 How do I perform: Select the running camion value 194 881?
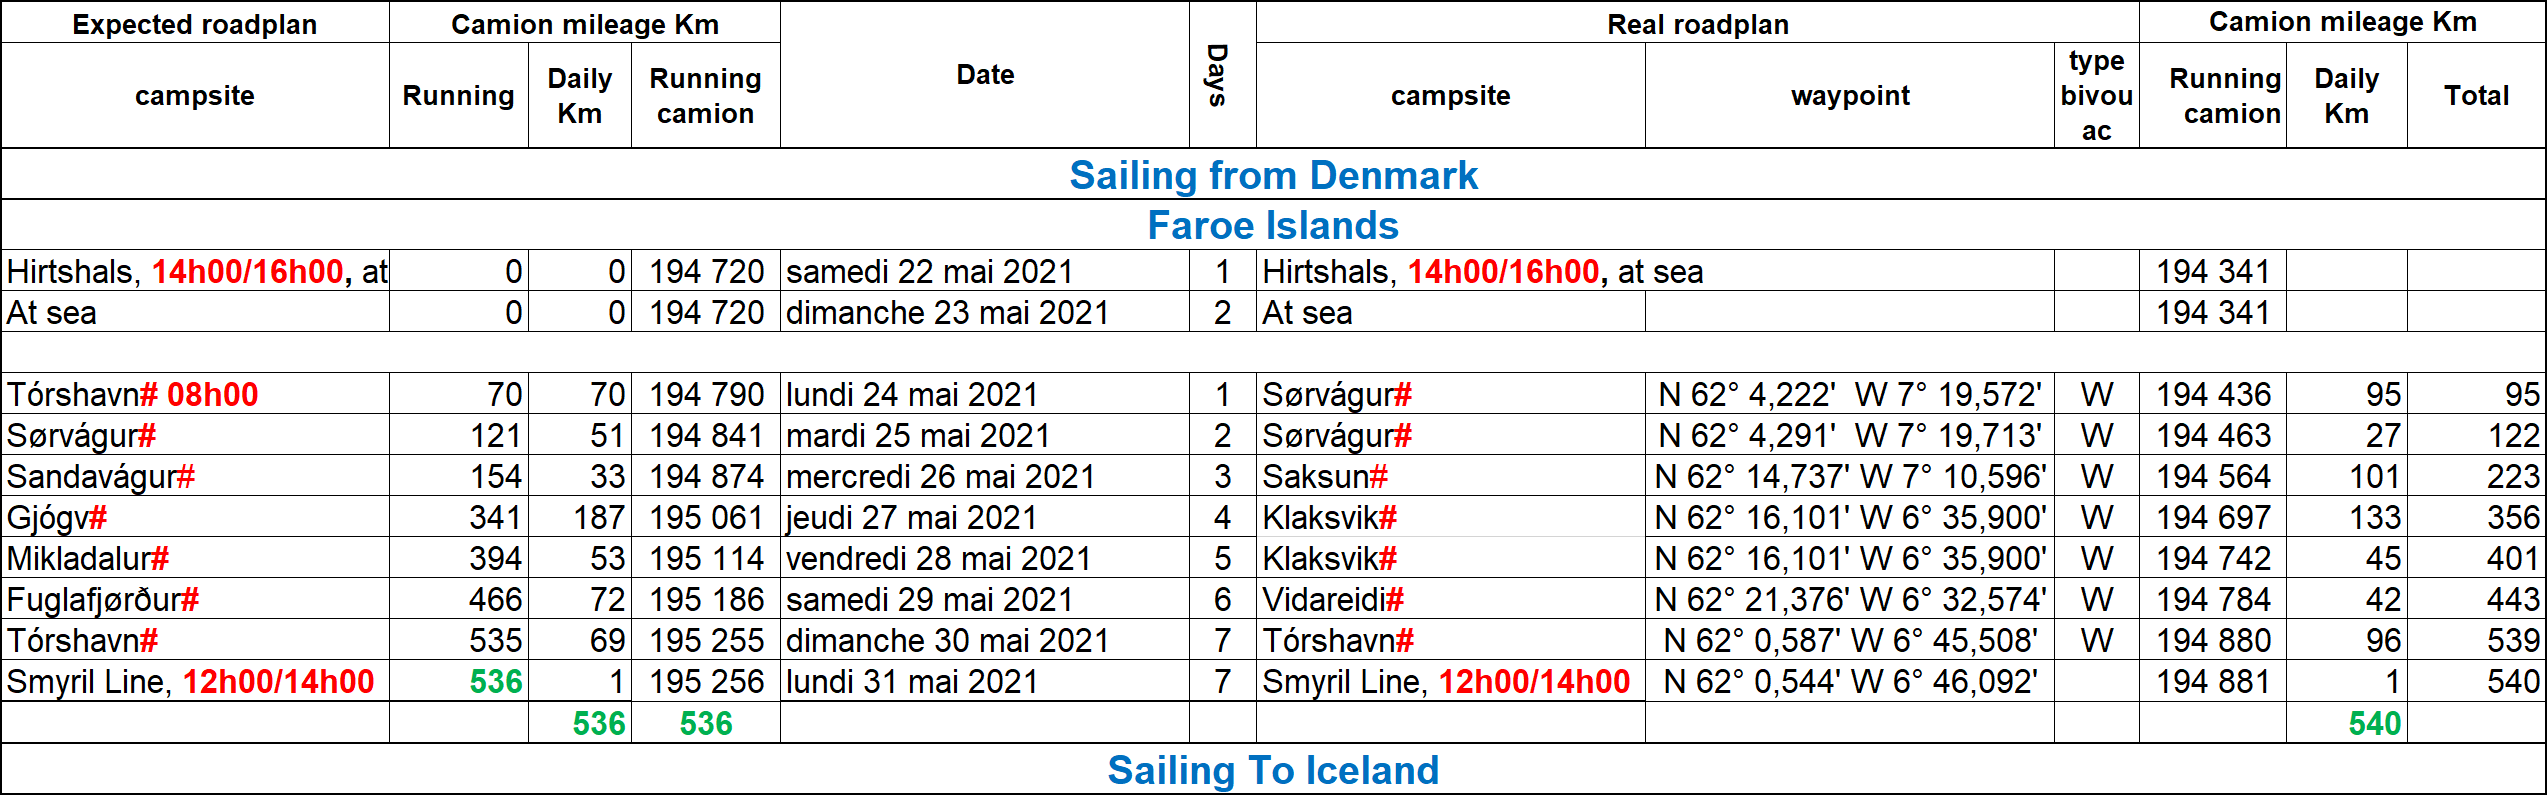click(2213, 682)
